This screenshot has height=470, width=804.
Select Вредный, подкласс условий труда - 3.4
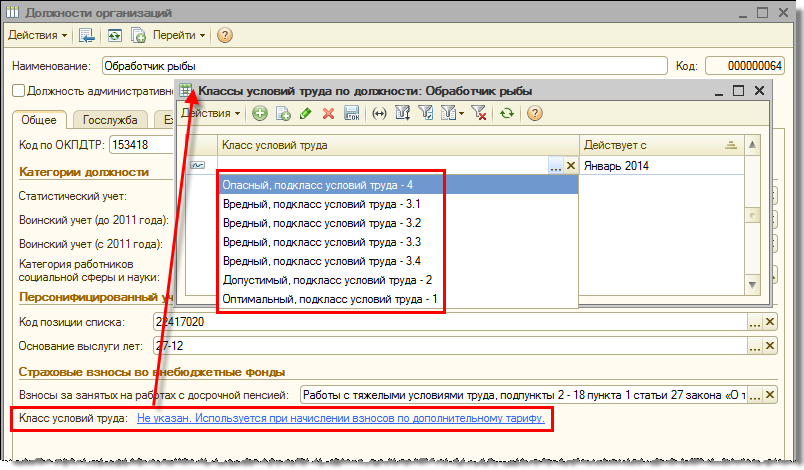(398, 261)
